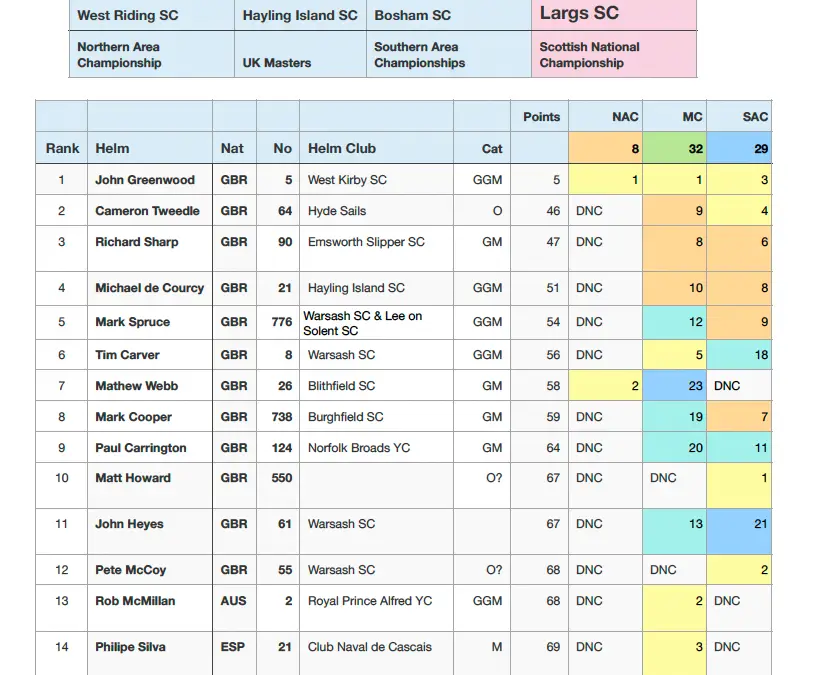This screenshot has height=675, width=813.
Task: Select helm name Mark Spruce
Action: point(132,322)
